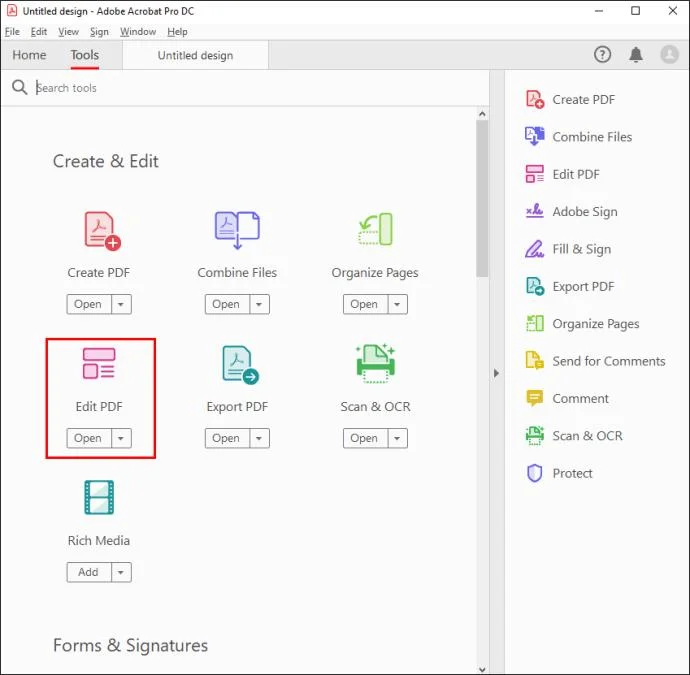
Task: Click the Acrobat app icon in title bar
Action: (x=12, y=11)
